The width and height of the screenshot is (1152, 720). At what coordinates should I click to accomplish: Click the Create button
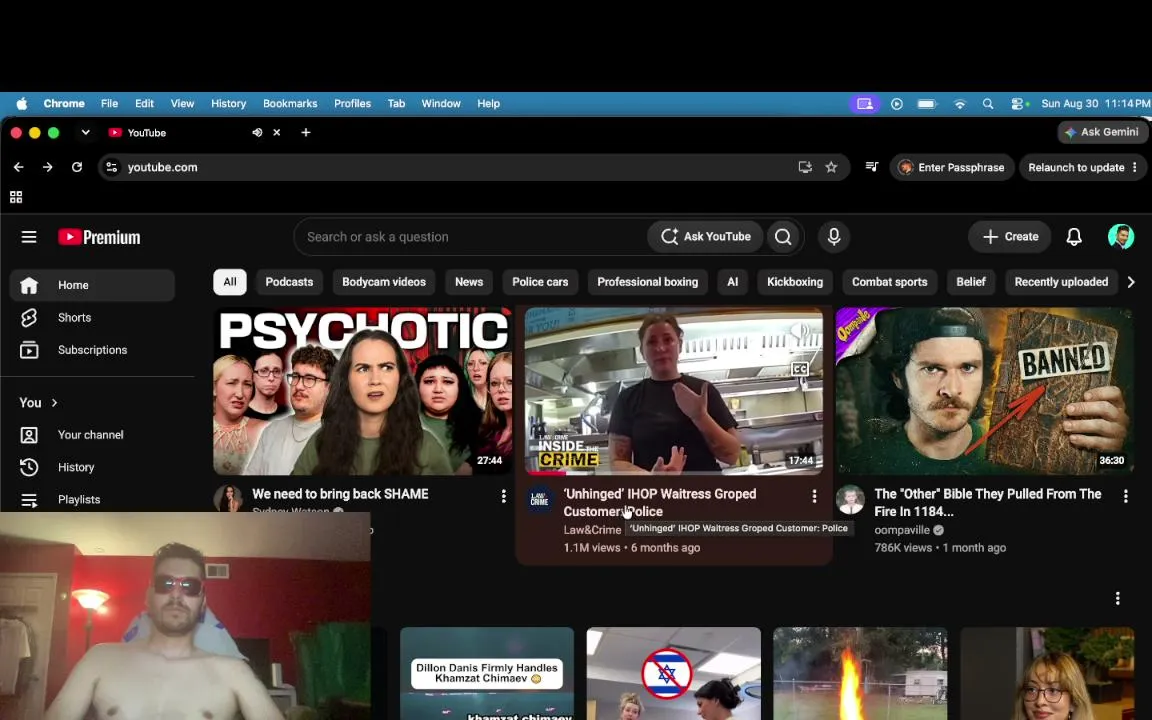(x=1010, y=237)
